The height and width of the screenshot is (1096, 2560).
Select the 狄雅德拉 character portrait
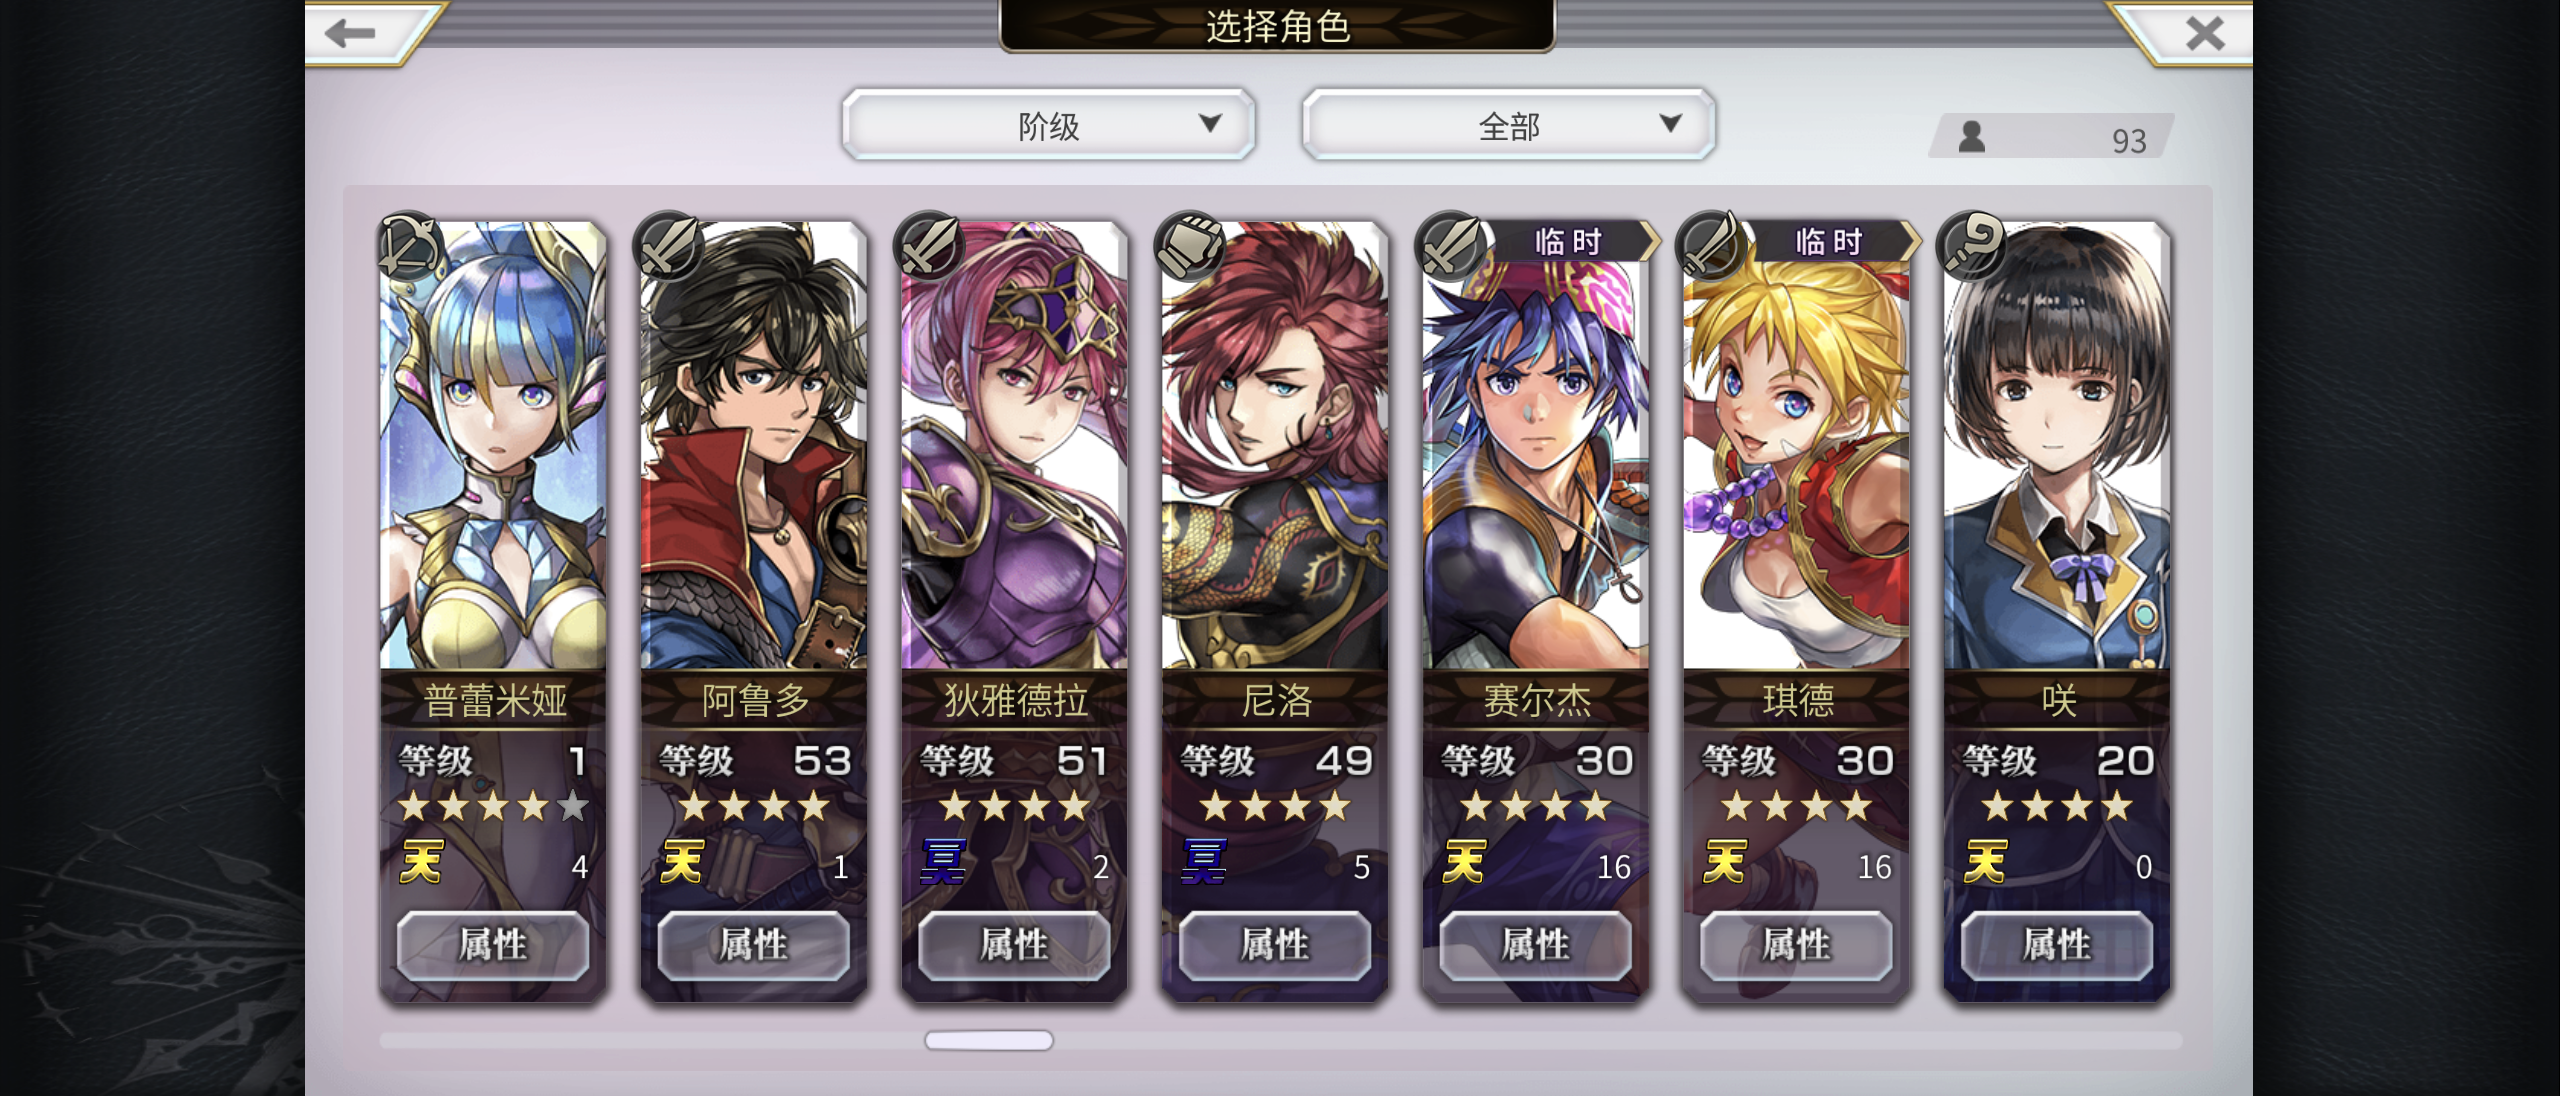click(x=1014, y=445)
